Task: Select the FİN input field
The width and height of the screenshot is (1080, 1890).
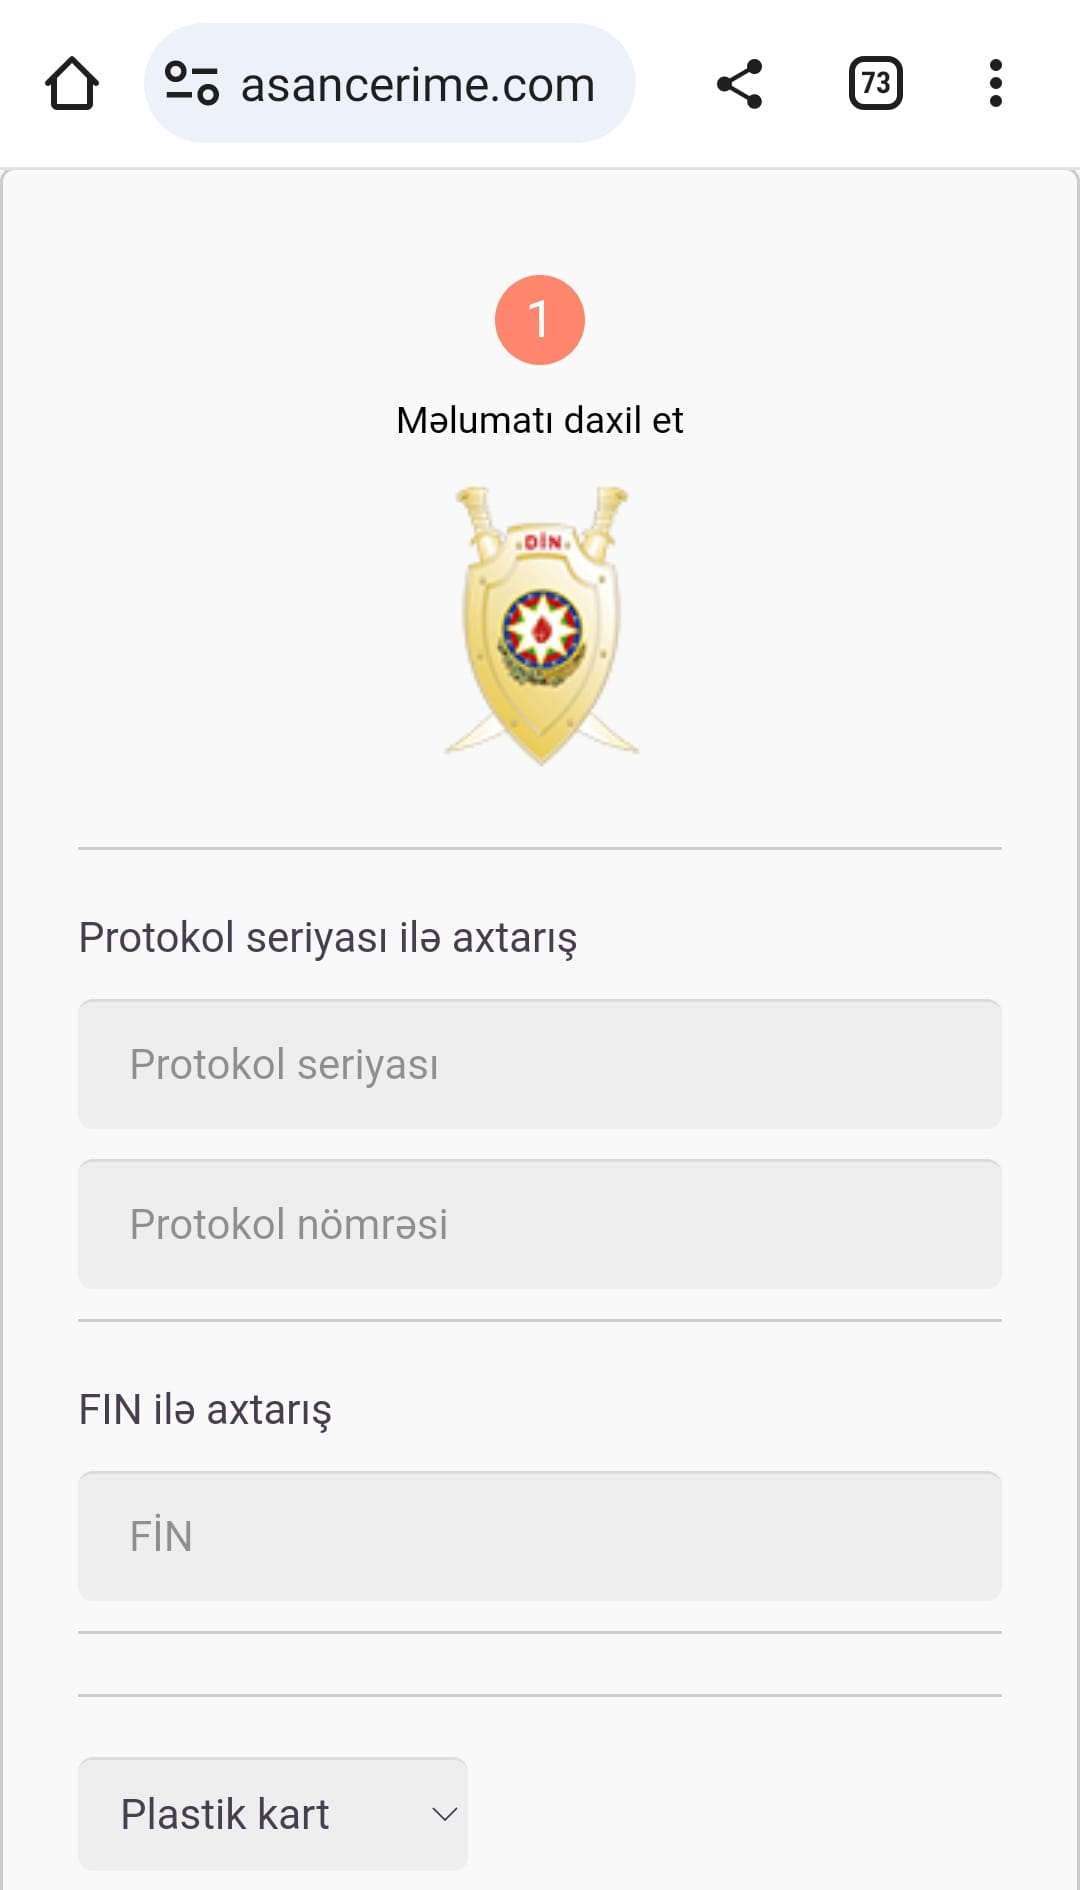Action: [540, 1536]
